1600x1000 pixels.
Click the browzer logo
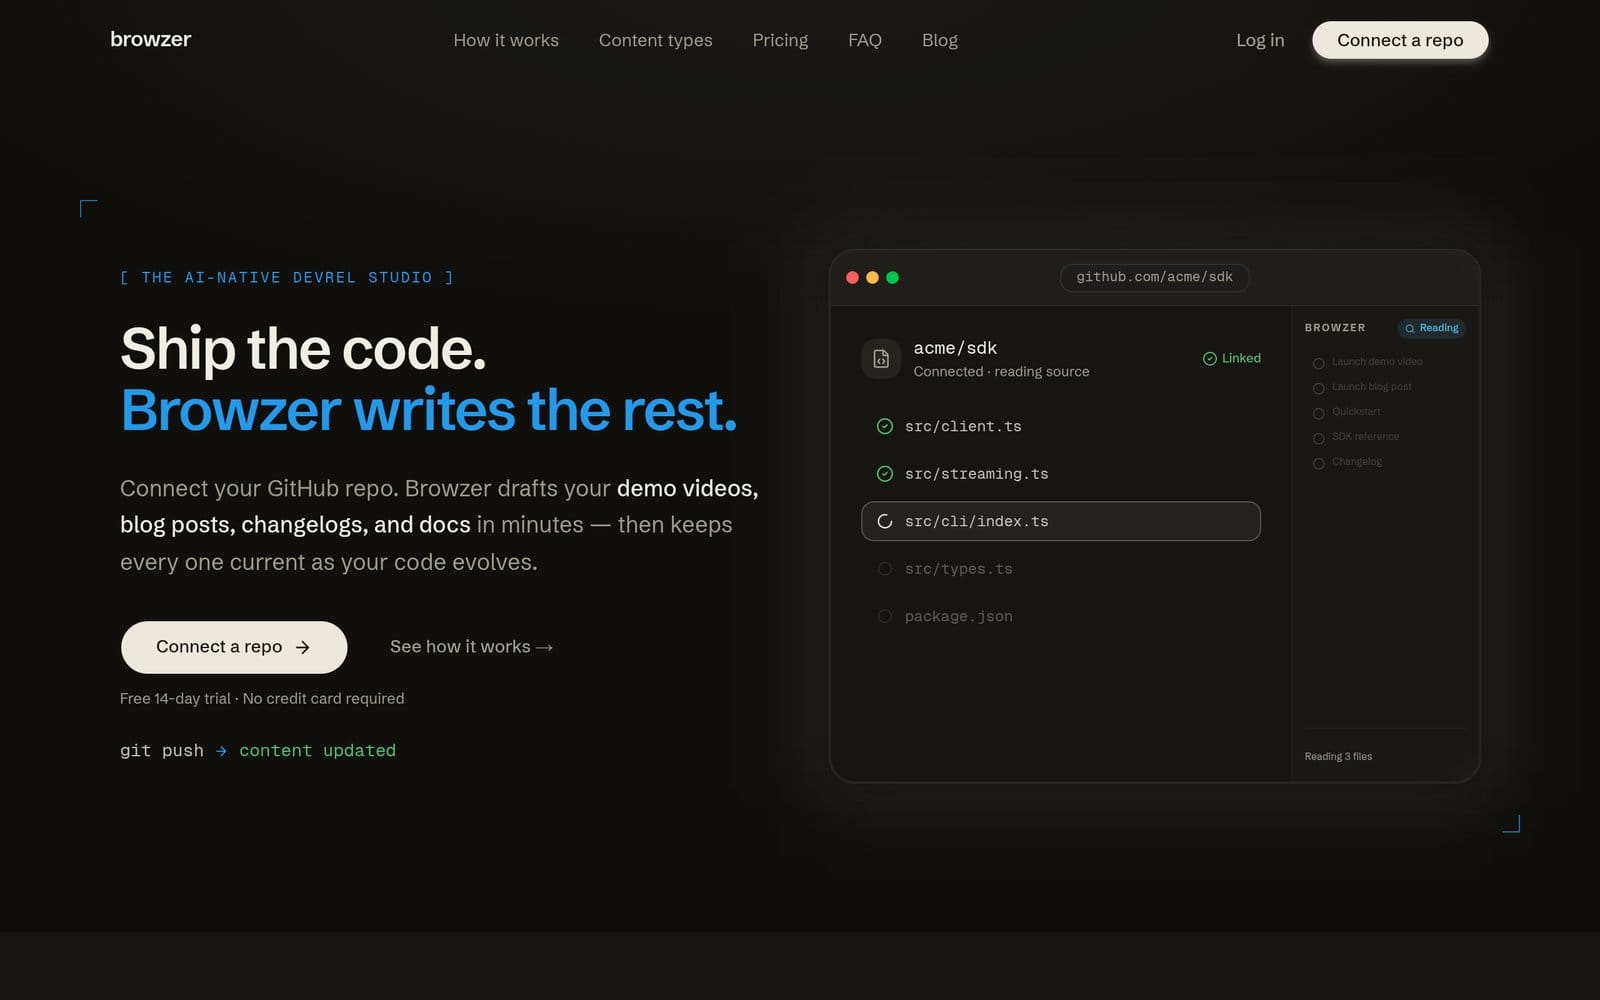150,39
